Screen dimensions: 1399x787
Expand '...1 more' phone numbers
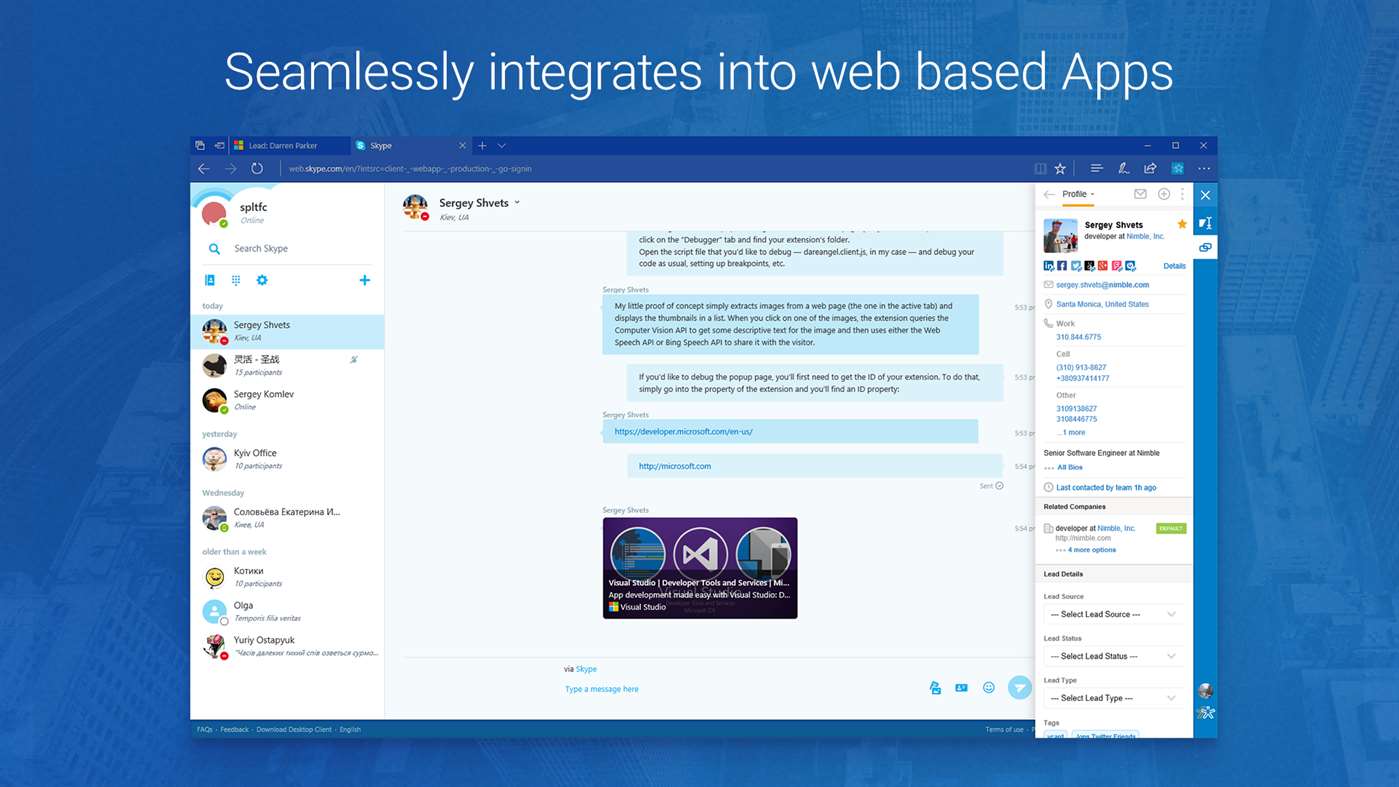(1071, 432)
